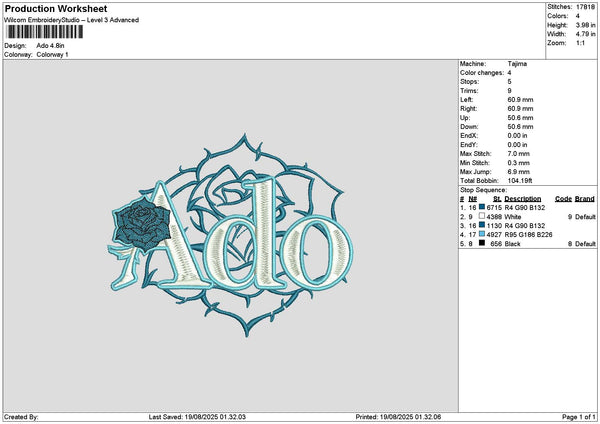Screen dimensions: 600x424
Task: Click the stitches value '17818'
Action: [585, 7]
